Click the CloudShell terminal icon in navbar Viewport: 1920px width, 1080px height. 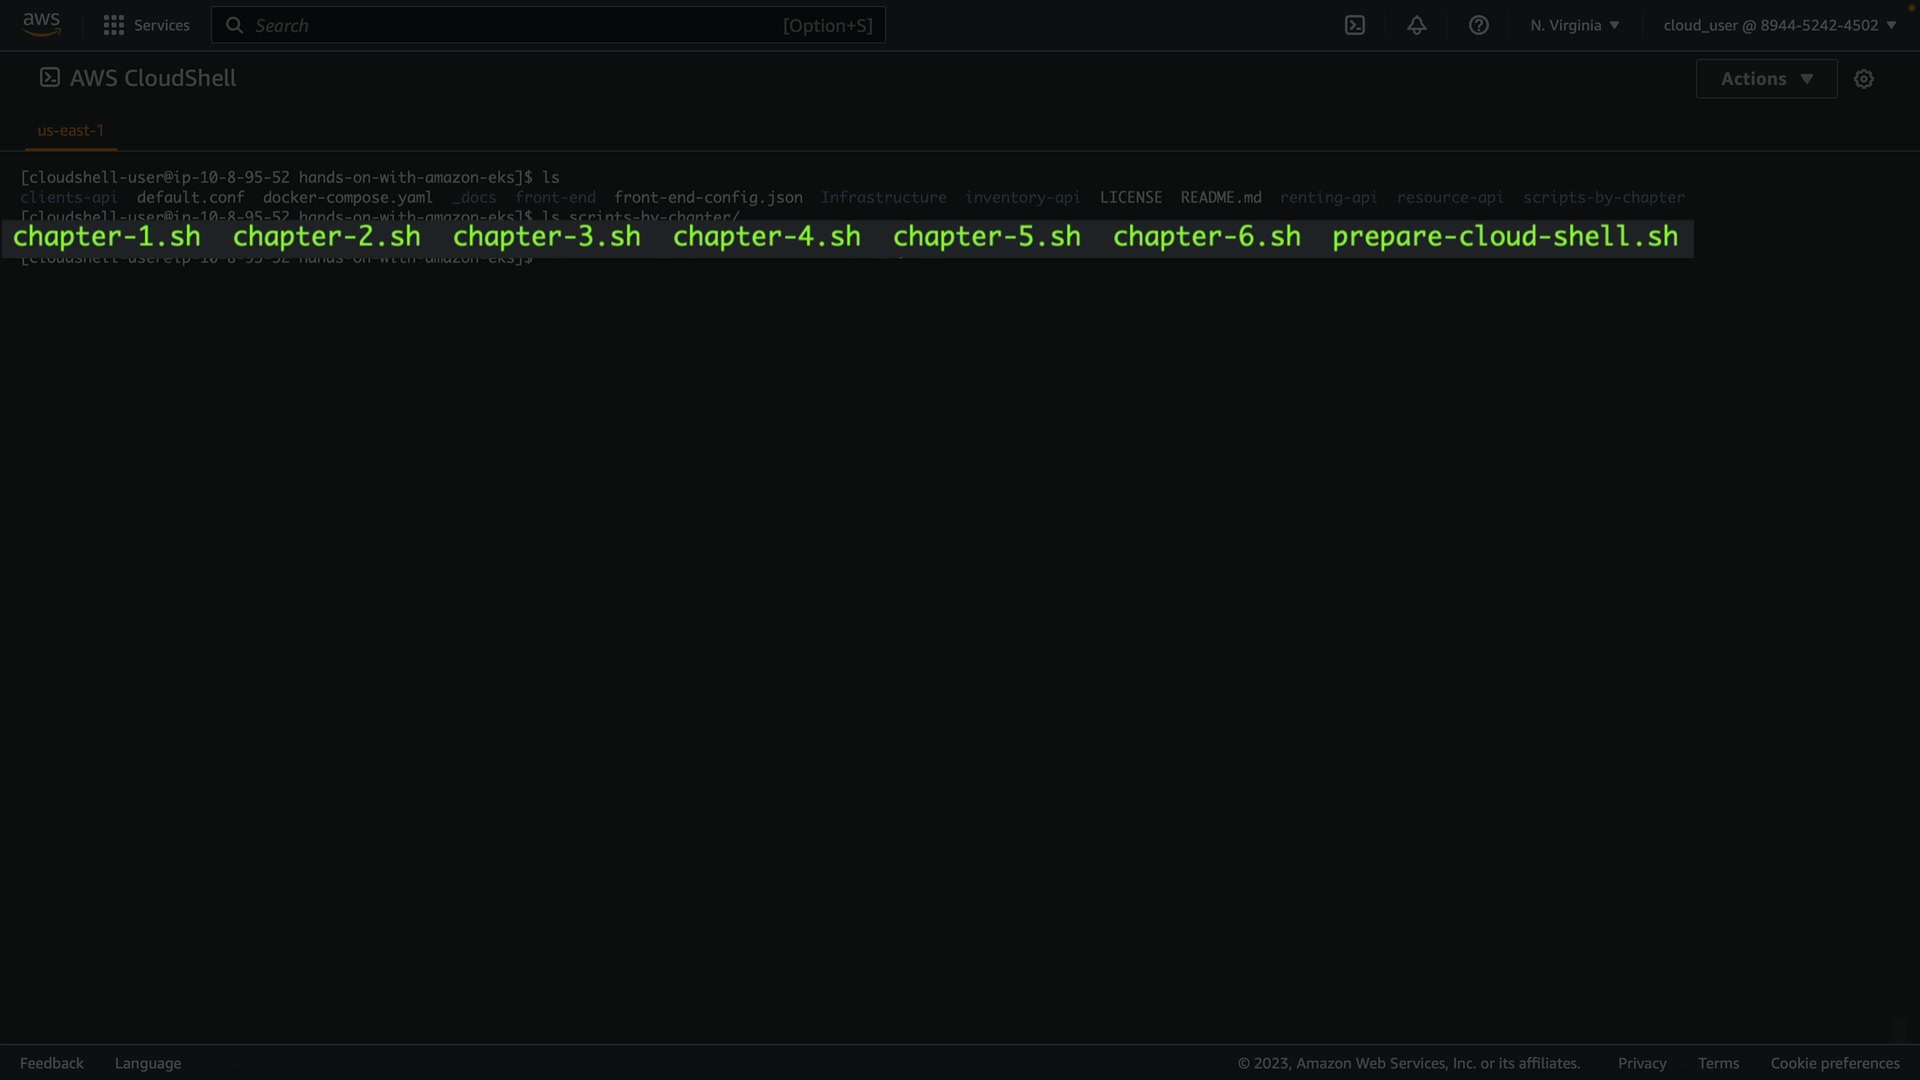(1355, 25)
